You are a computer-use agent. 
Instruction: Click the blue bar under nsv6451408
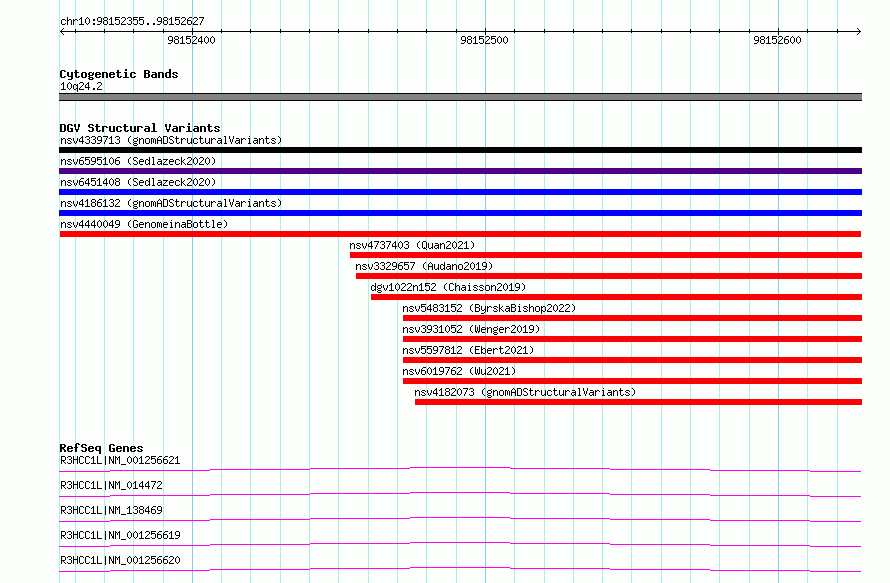coord(460,192)
